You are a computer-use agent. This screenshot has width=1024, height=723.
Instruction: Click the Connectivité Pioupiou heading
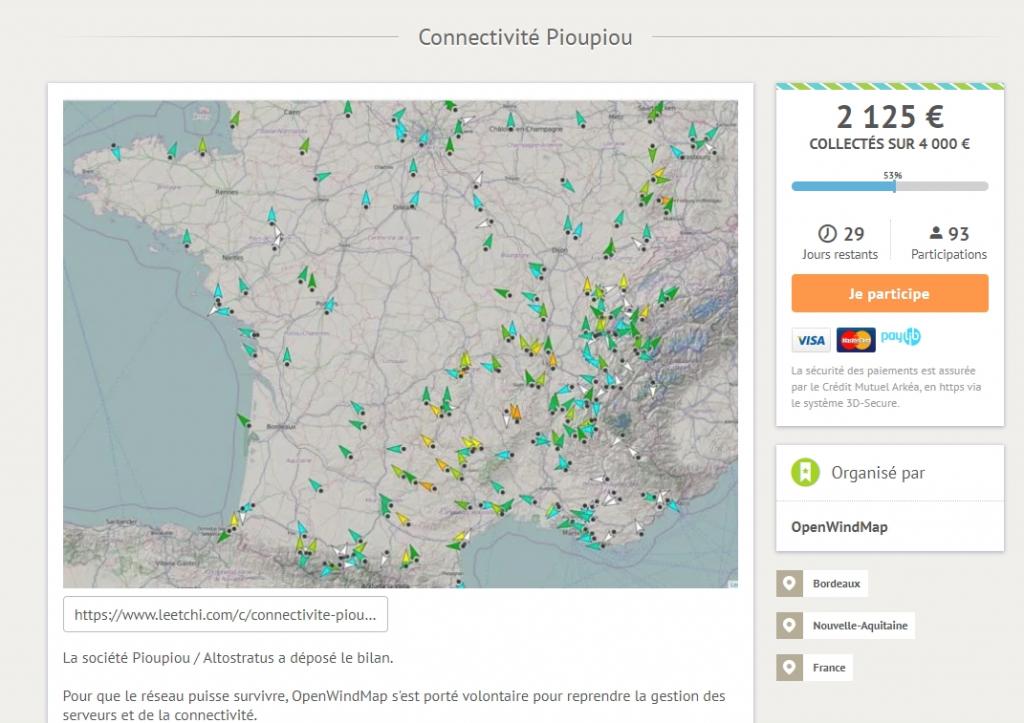525,37
